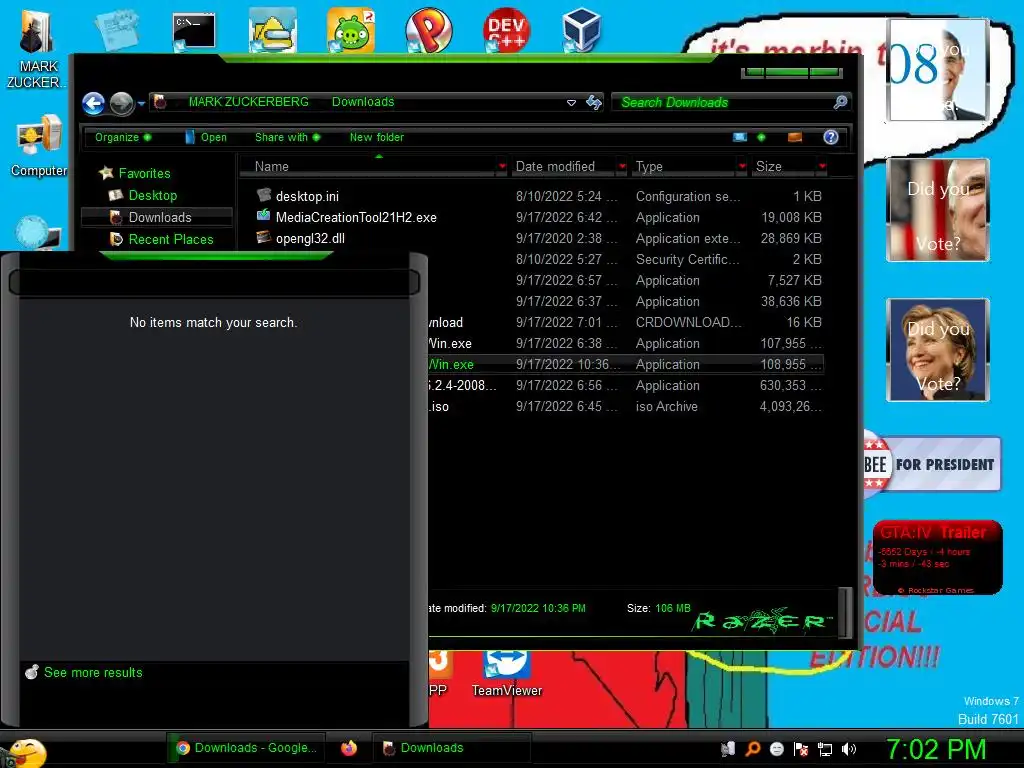The image size is (1024, 768).
Task: Open recent pages dropdown beside Forward arrow
Action: click(x=141, y=103)
